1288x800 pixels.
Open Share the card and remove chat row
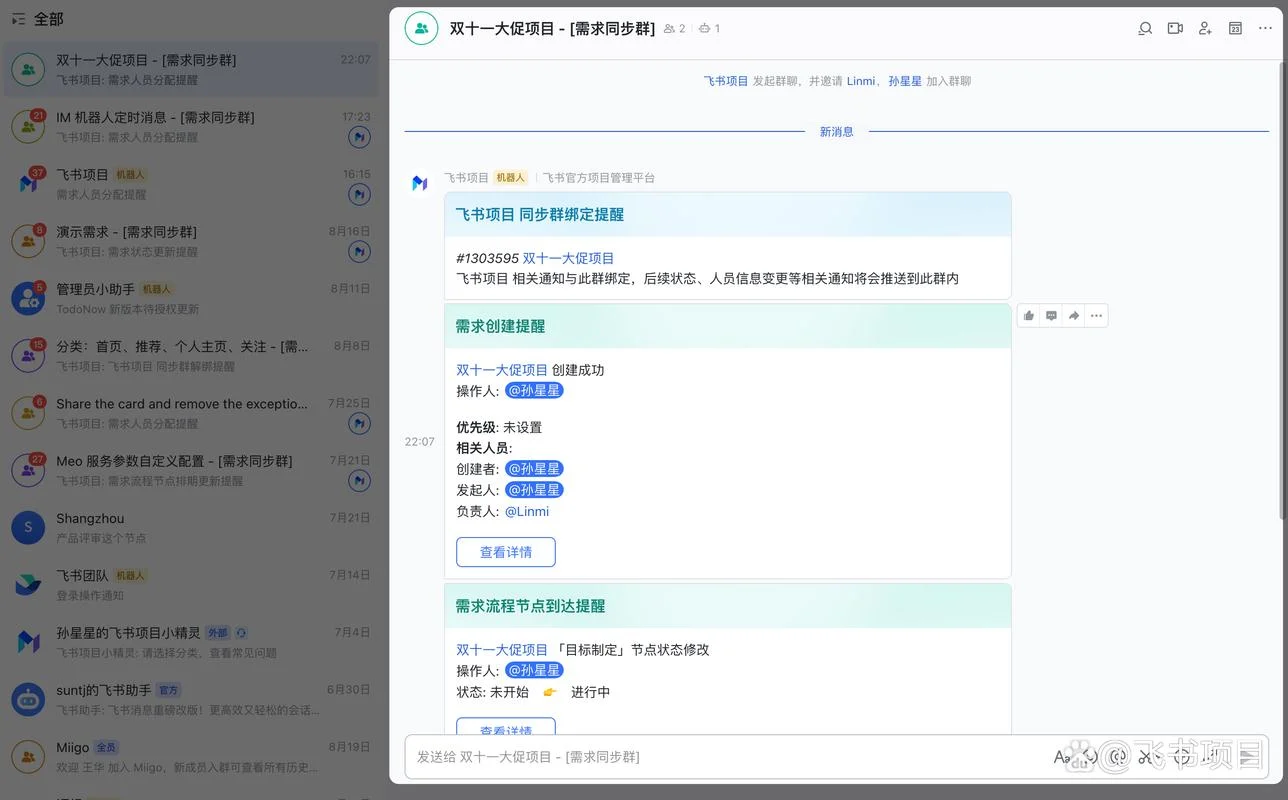click(x=191, y=413)
